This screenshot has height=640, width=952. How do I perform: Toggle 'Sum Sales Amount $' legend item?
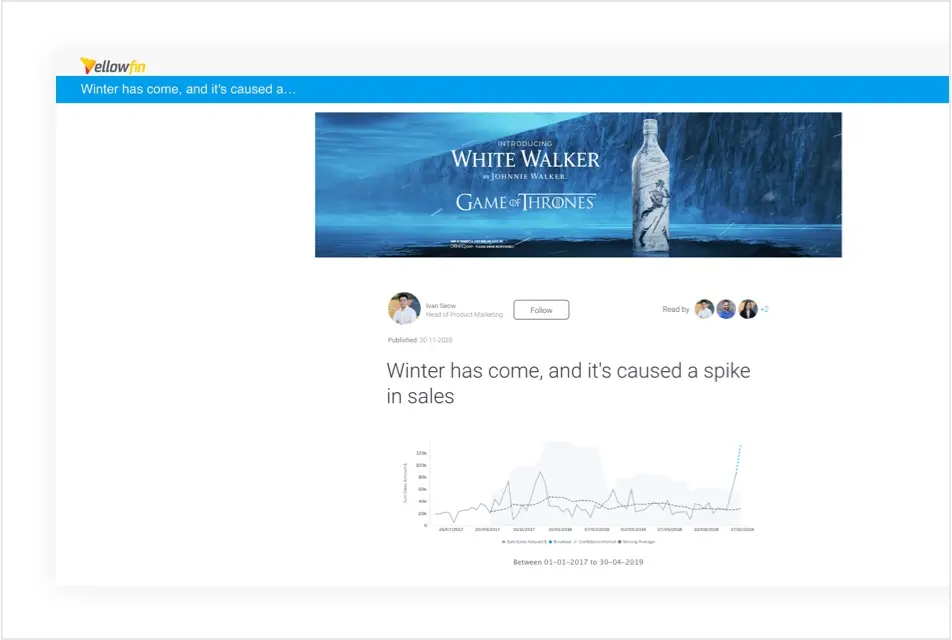point(524,542)
